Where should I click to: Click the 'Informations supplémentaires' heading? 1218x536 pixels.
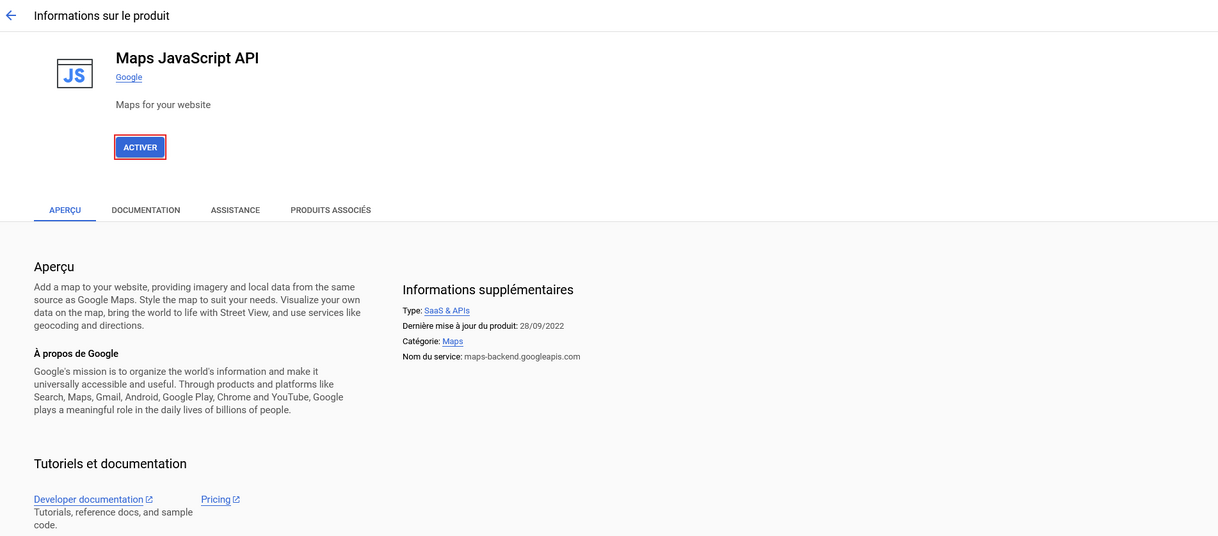tap(488, 290)
